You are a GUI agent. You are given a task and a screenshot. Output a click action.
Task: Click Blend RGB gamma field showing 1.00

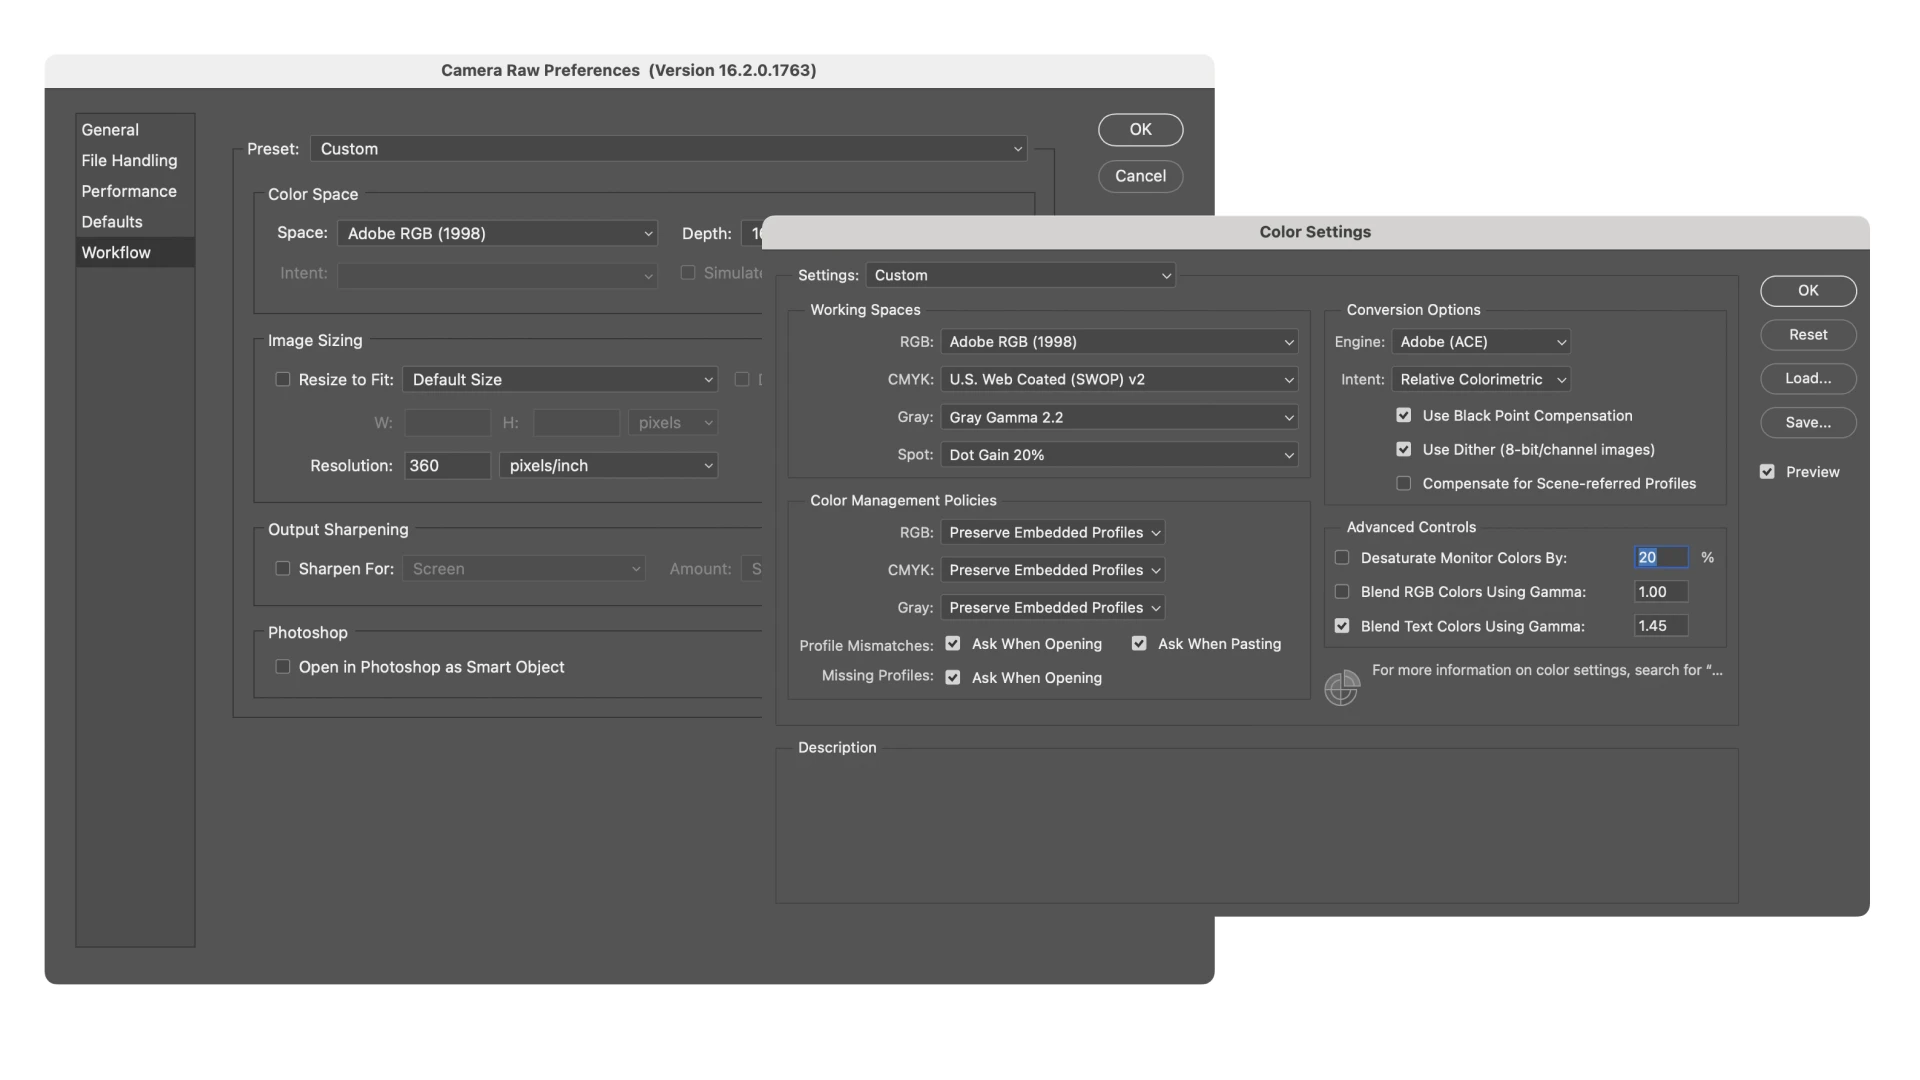tap(1661, 592)
